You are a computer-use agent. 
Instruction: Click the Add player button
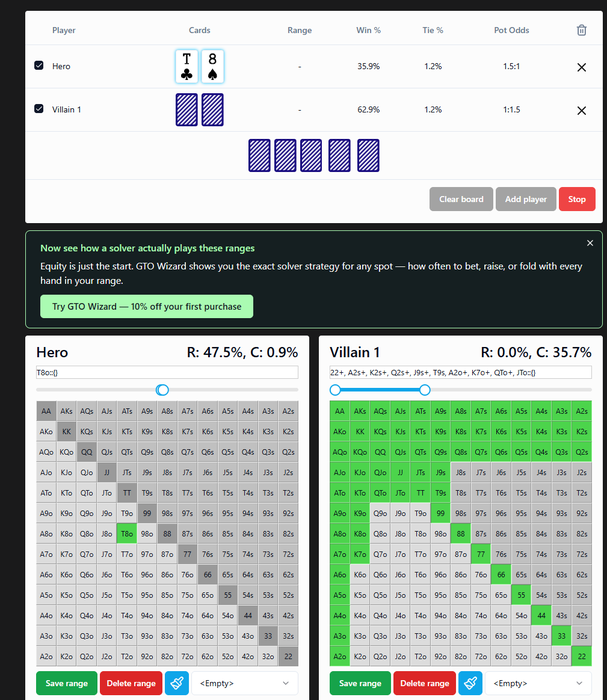526,199
